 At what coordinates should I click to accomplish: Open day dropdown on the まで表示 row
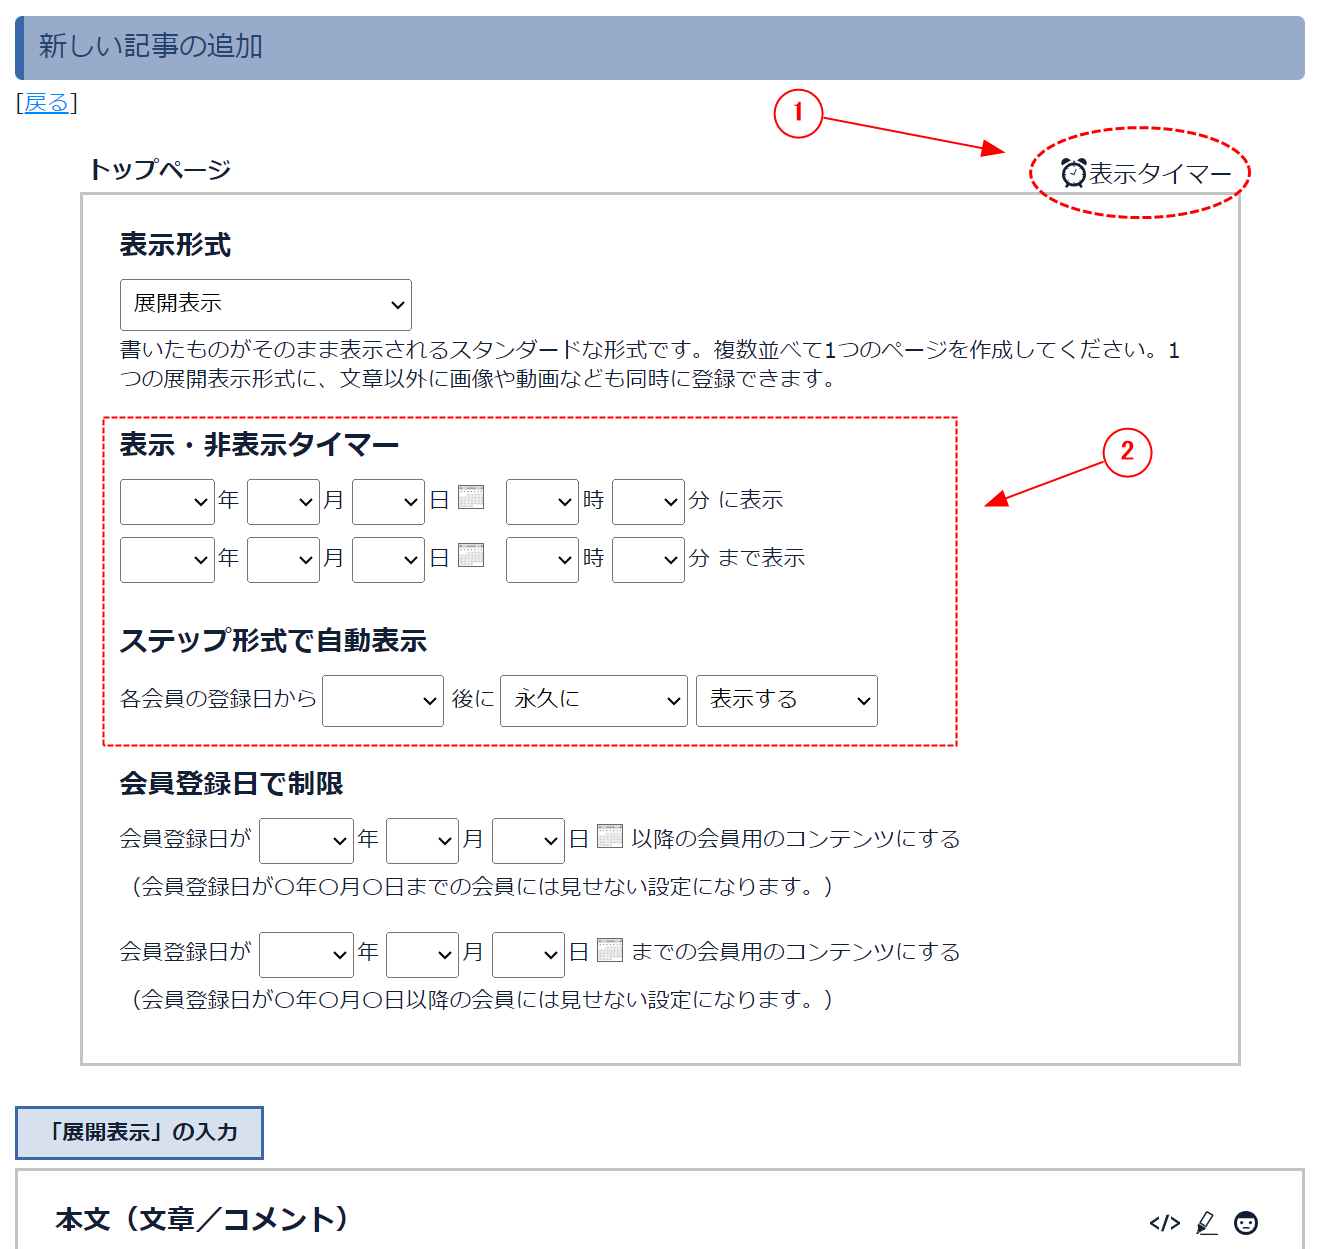click(389, 560)
